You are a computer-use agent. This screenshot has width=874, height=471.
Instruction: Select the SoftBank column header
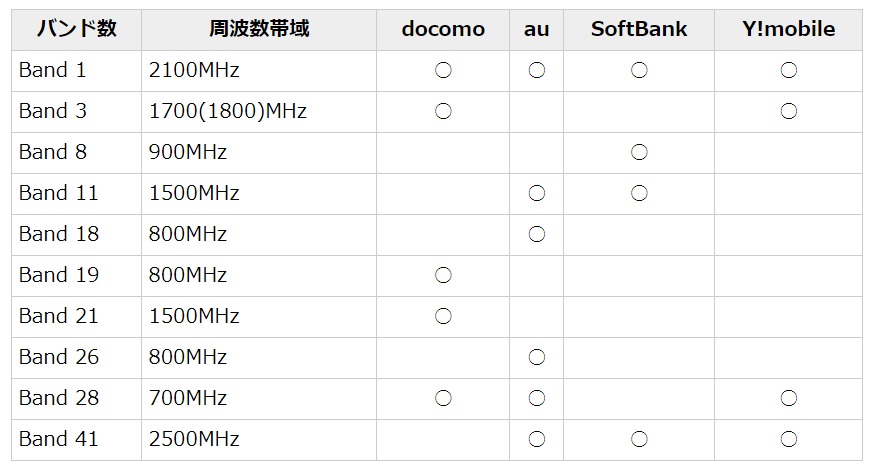(x=639, y=29)
